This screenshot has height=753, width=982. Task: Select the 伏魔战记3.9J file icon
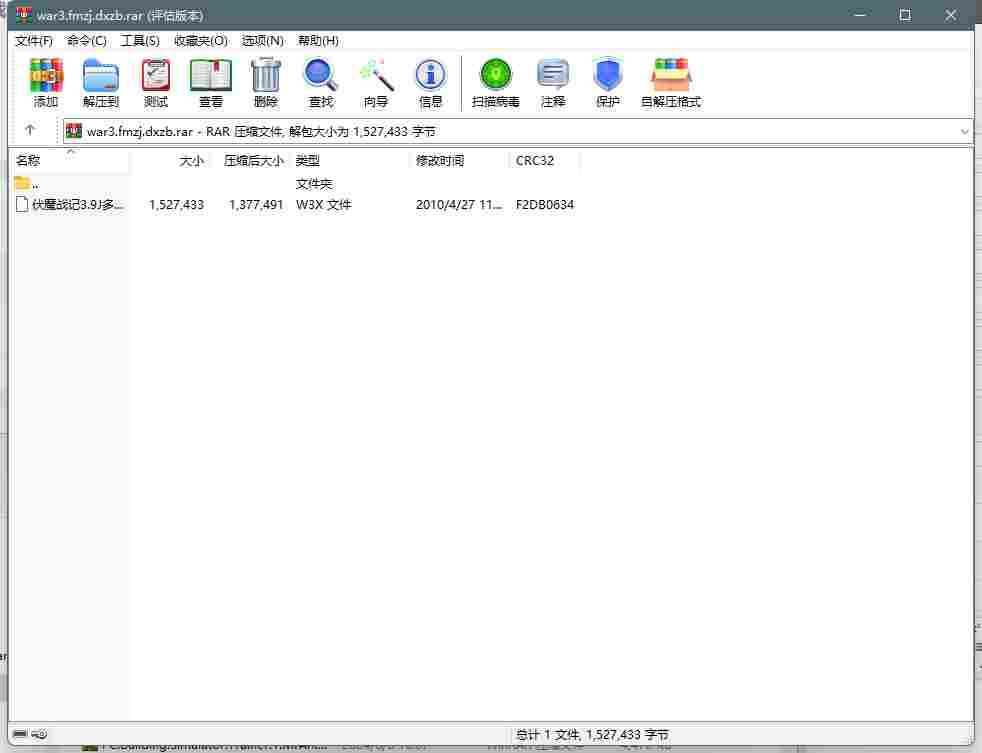tap(22, 204)
